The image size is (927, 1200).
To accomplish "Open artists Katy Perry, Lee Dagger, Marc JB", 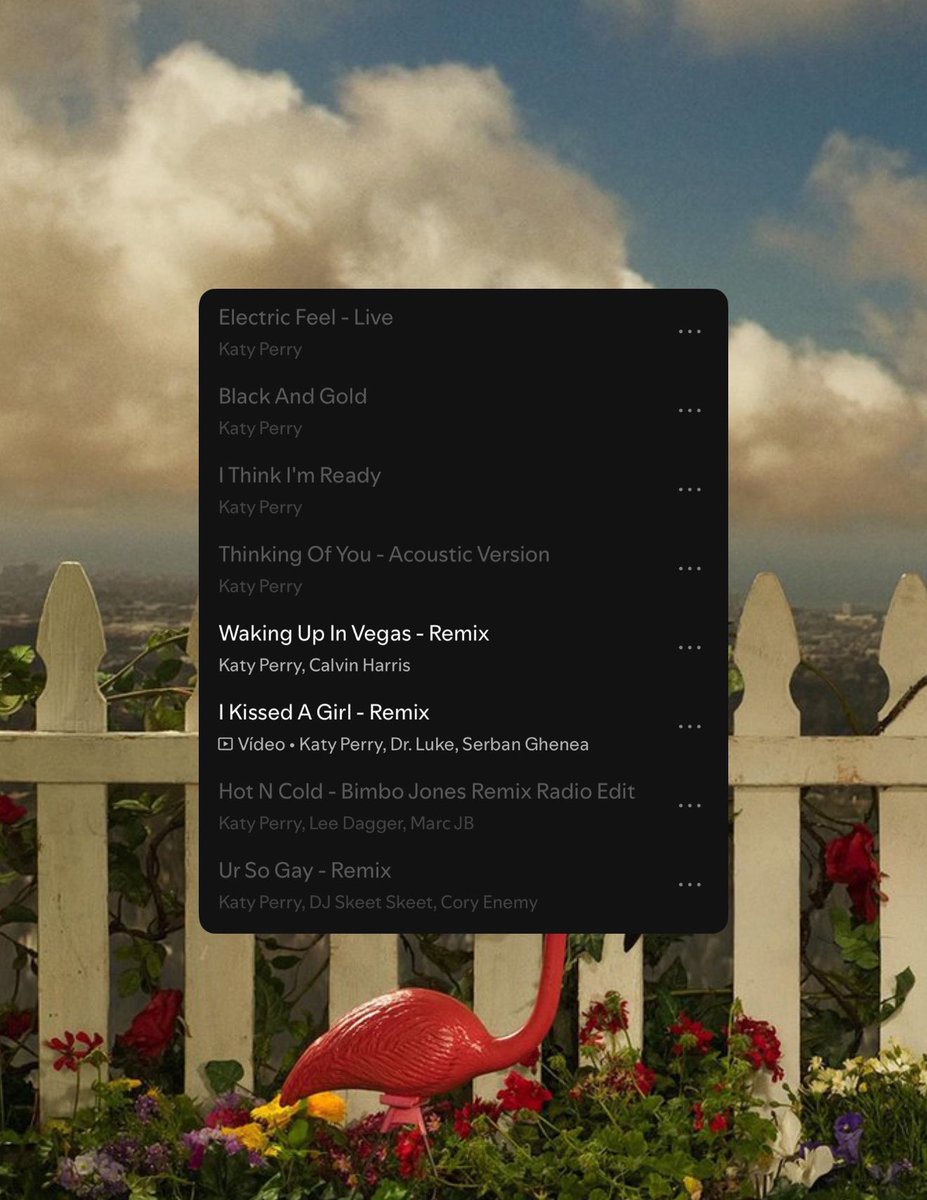I will pyautogui.click(x=346, y=823).
